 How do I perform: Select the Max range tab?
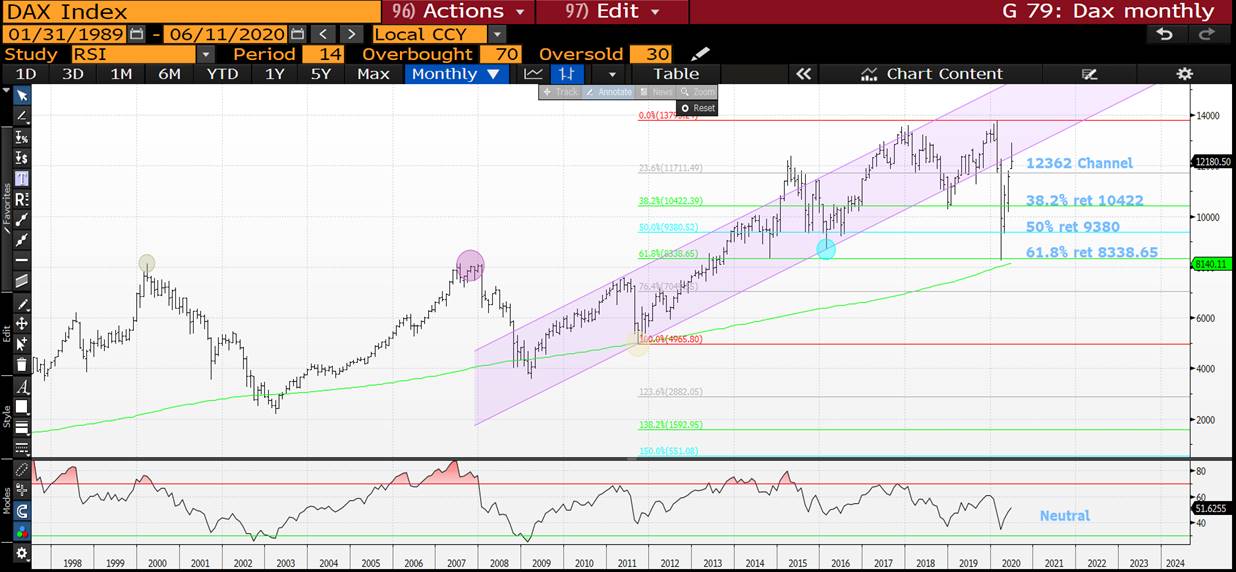373,74
